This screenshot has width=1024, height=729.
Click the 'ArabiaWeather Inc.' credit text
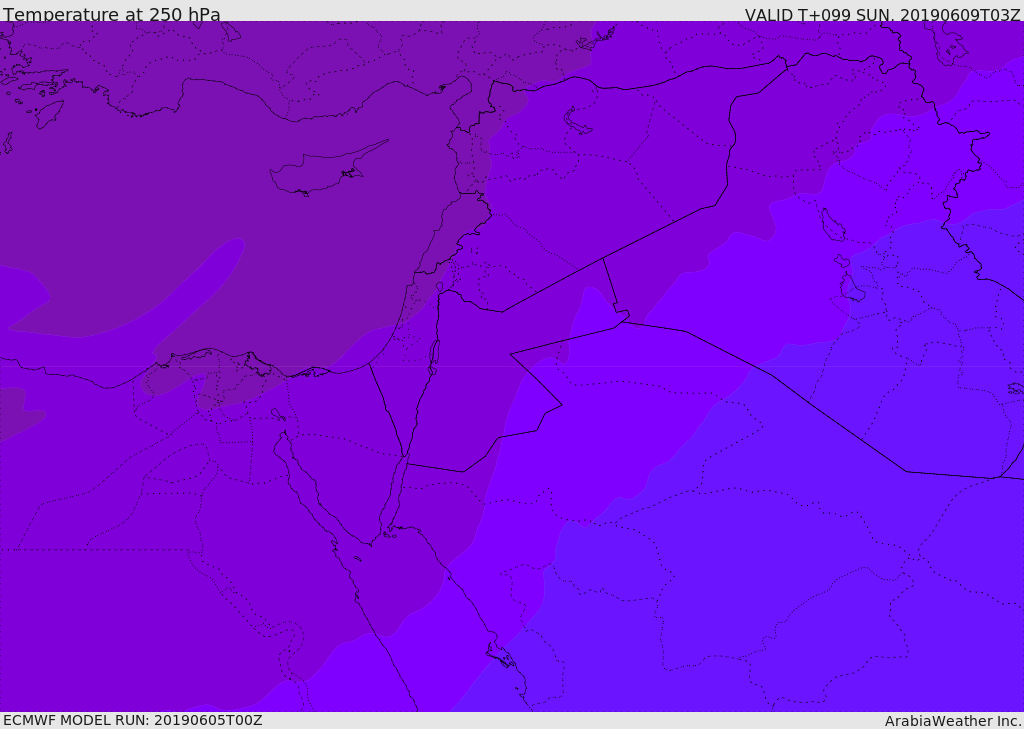[953, 721]
